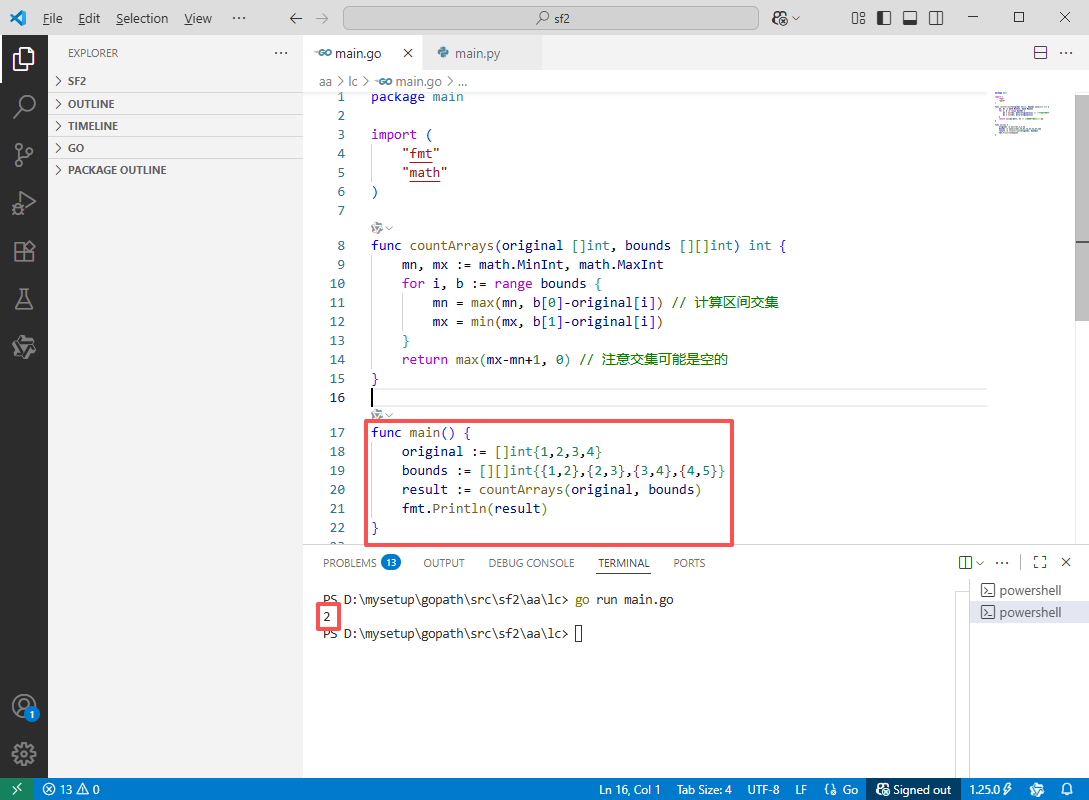Open Explorer Views and More Actions ellipsis
Viewport: 1089px width, 800px height.
click(x=281, y=53)
